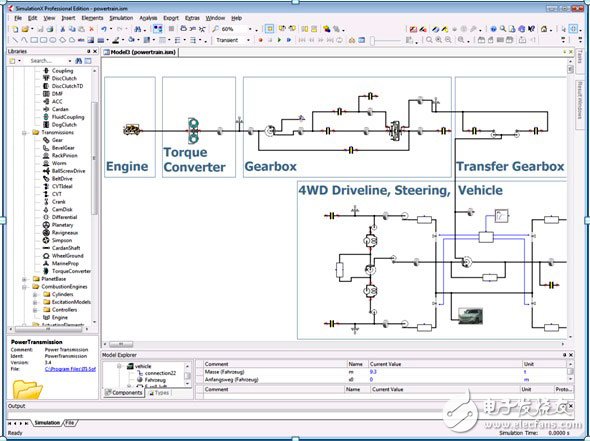Image resolution: width=590 pixels, height=441 pixels.
Task: Start simulation with the green play icon
Action: click(279, 40)
